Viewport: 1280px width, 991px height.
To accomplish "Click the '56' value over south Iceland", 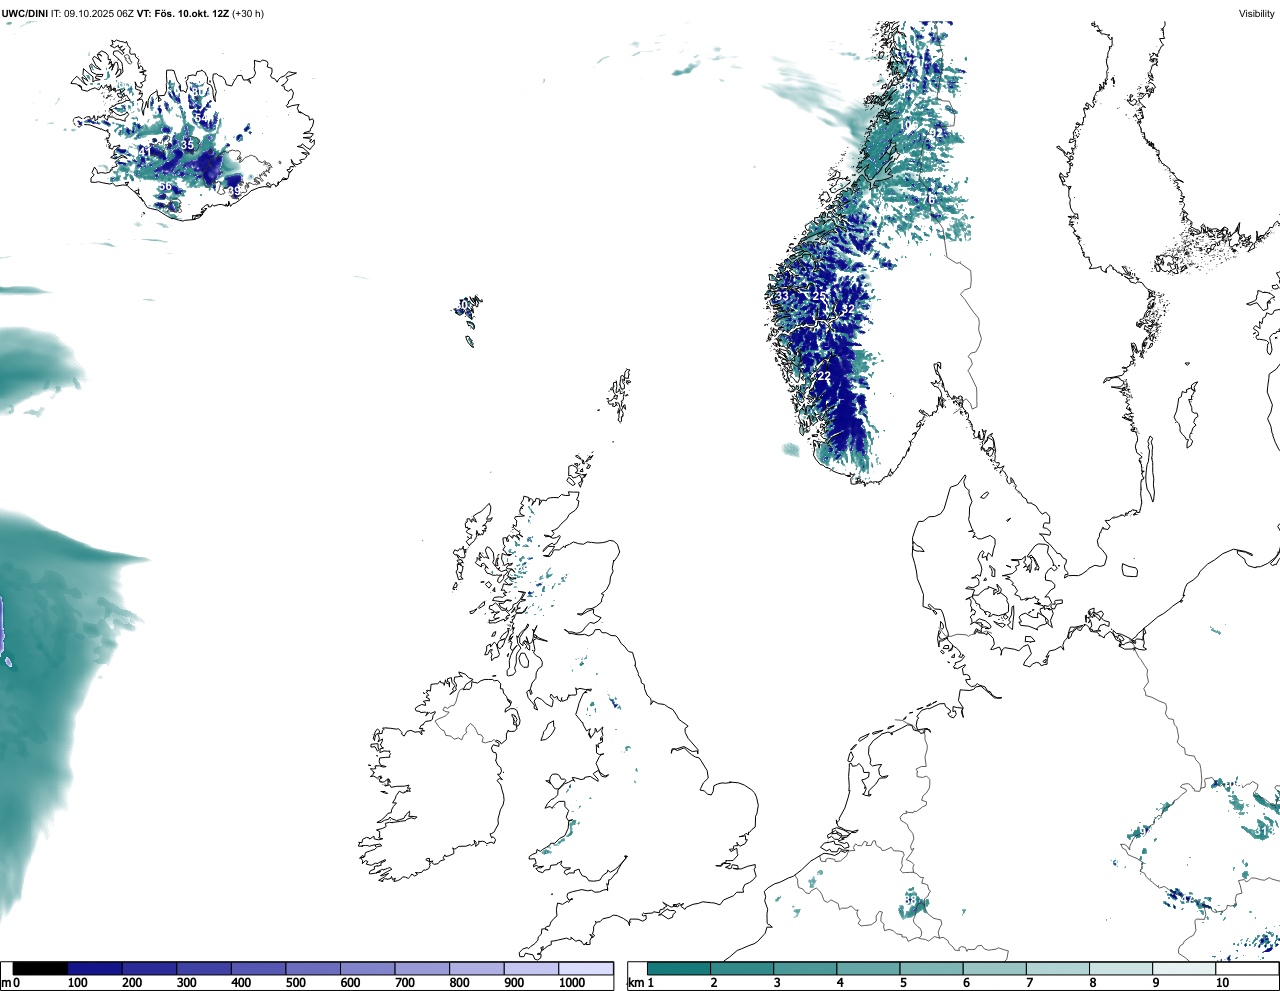I will [165, 187].
